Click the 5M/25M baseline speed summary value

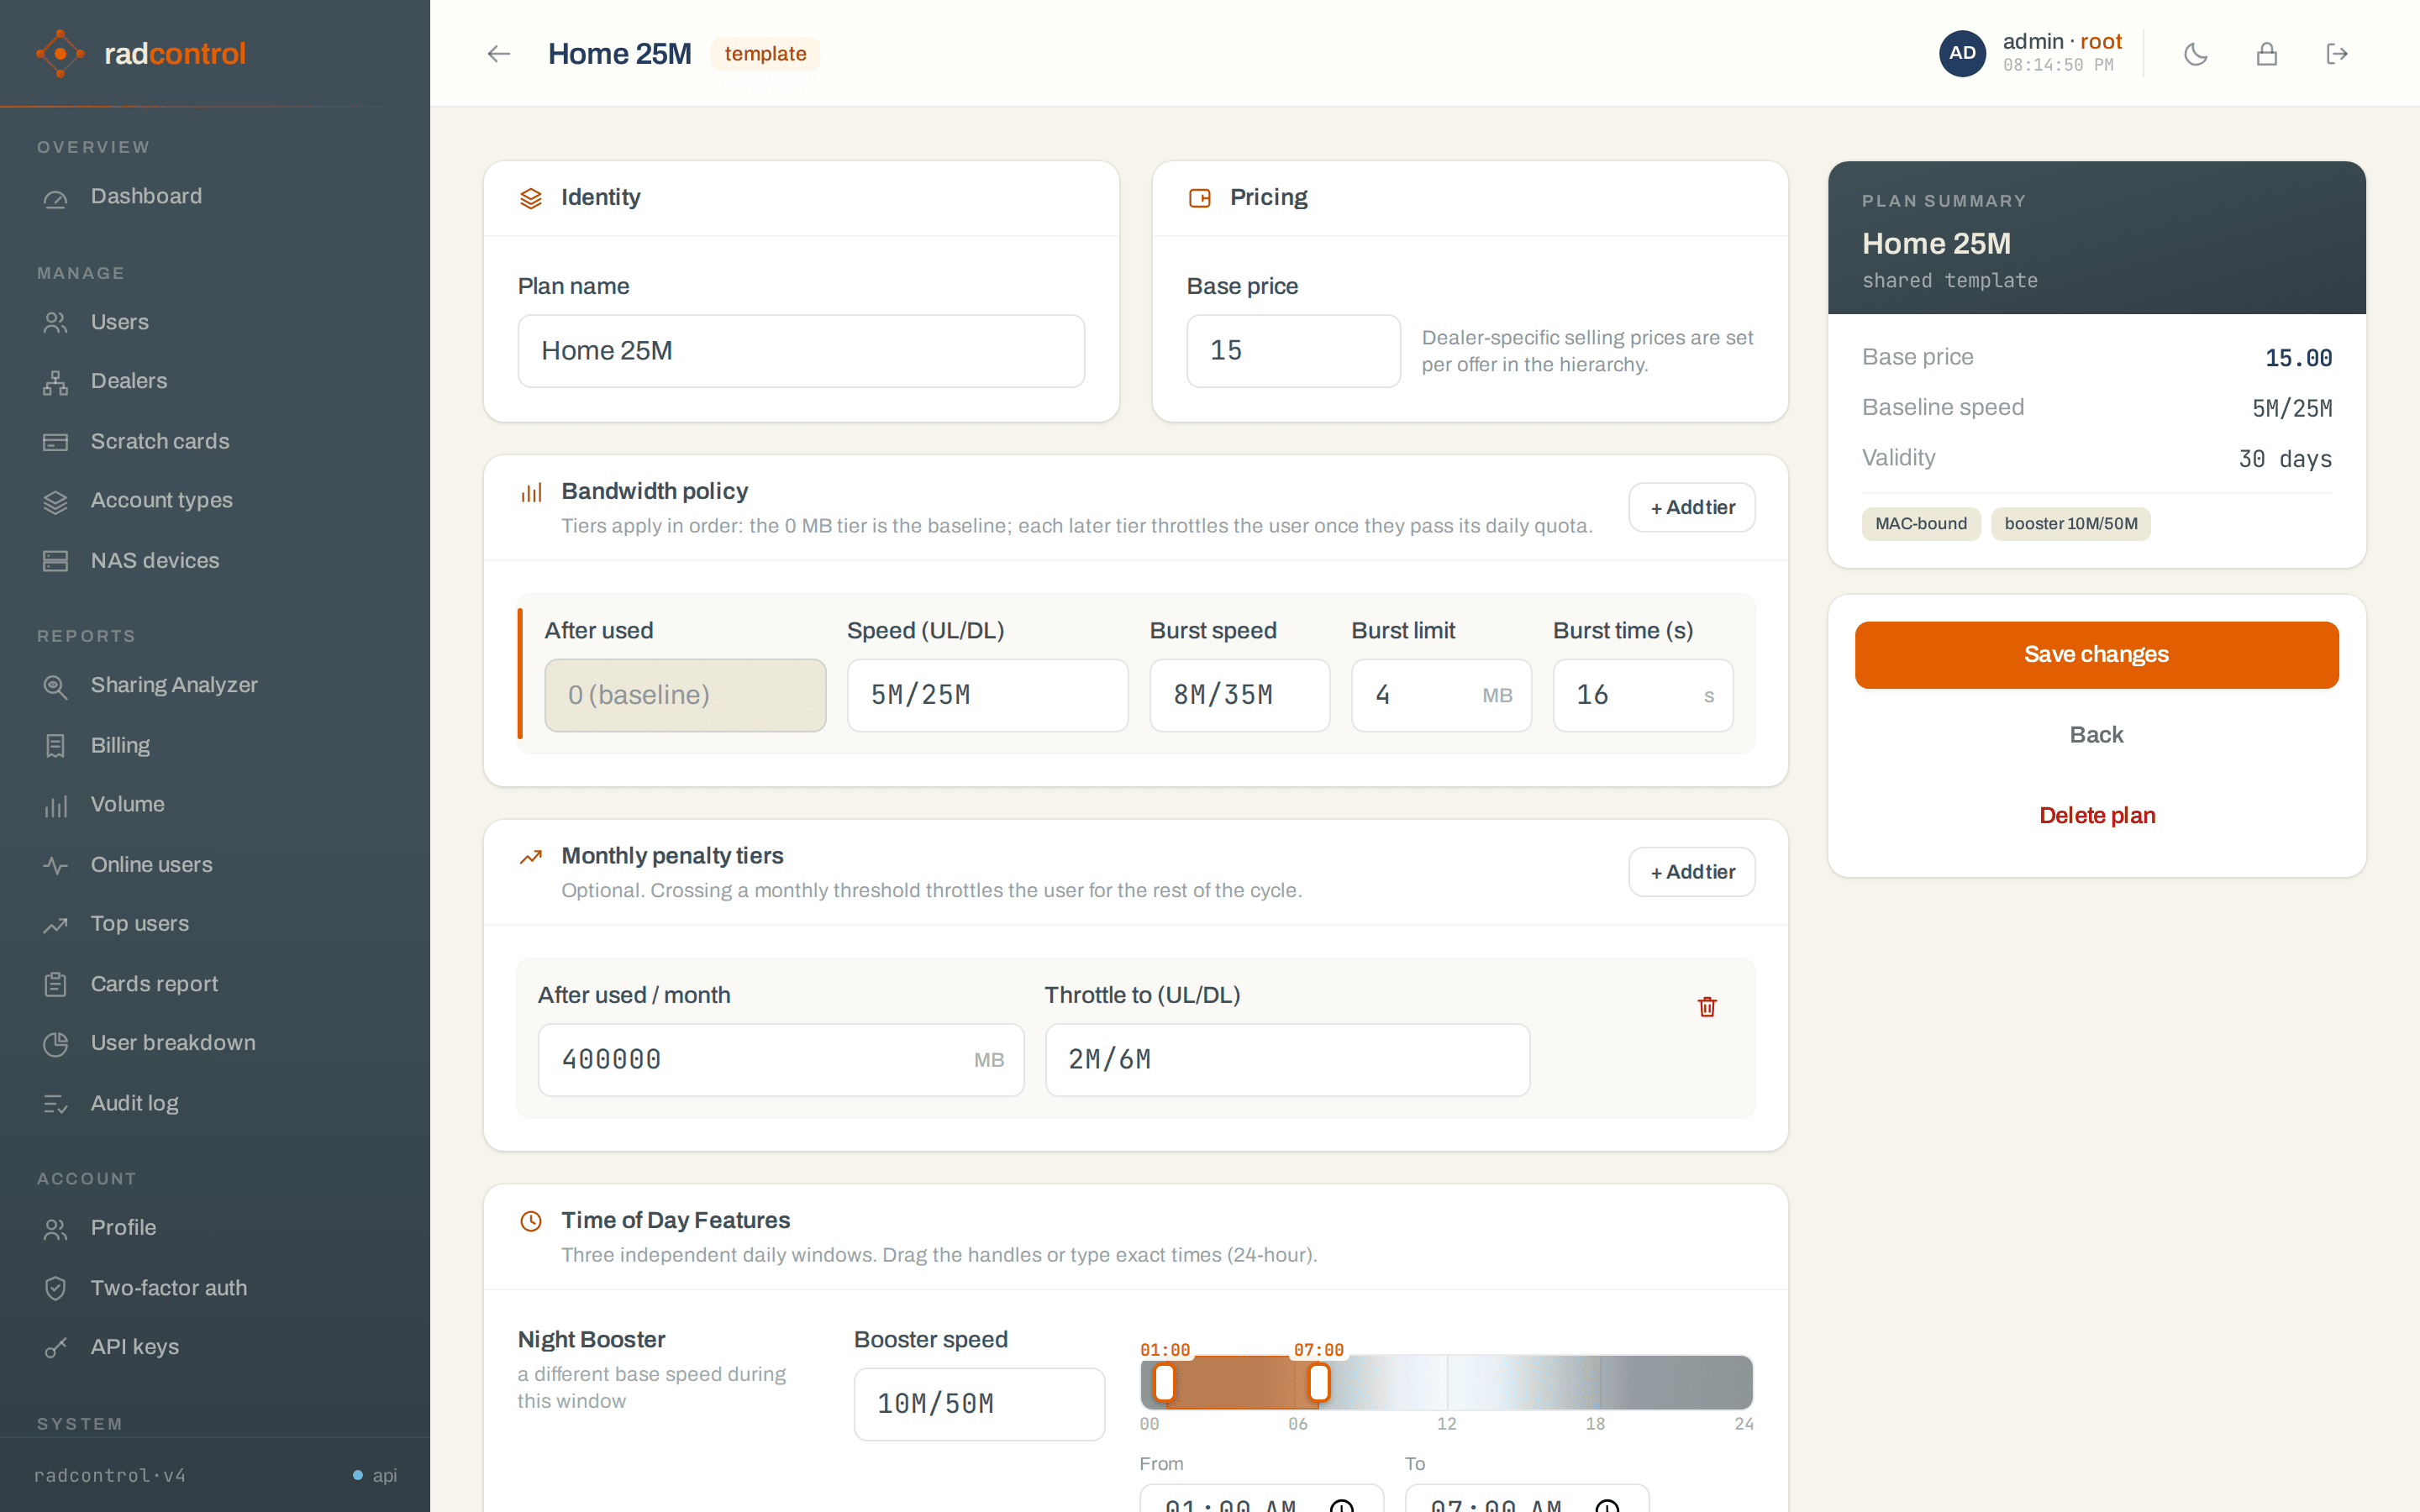[x=2292, y=408]
